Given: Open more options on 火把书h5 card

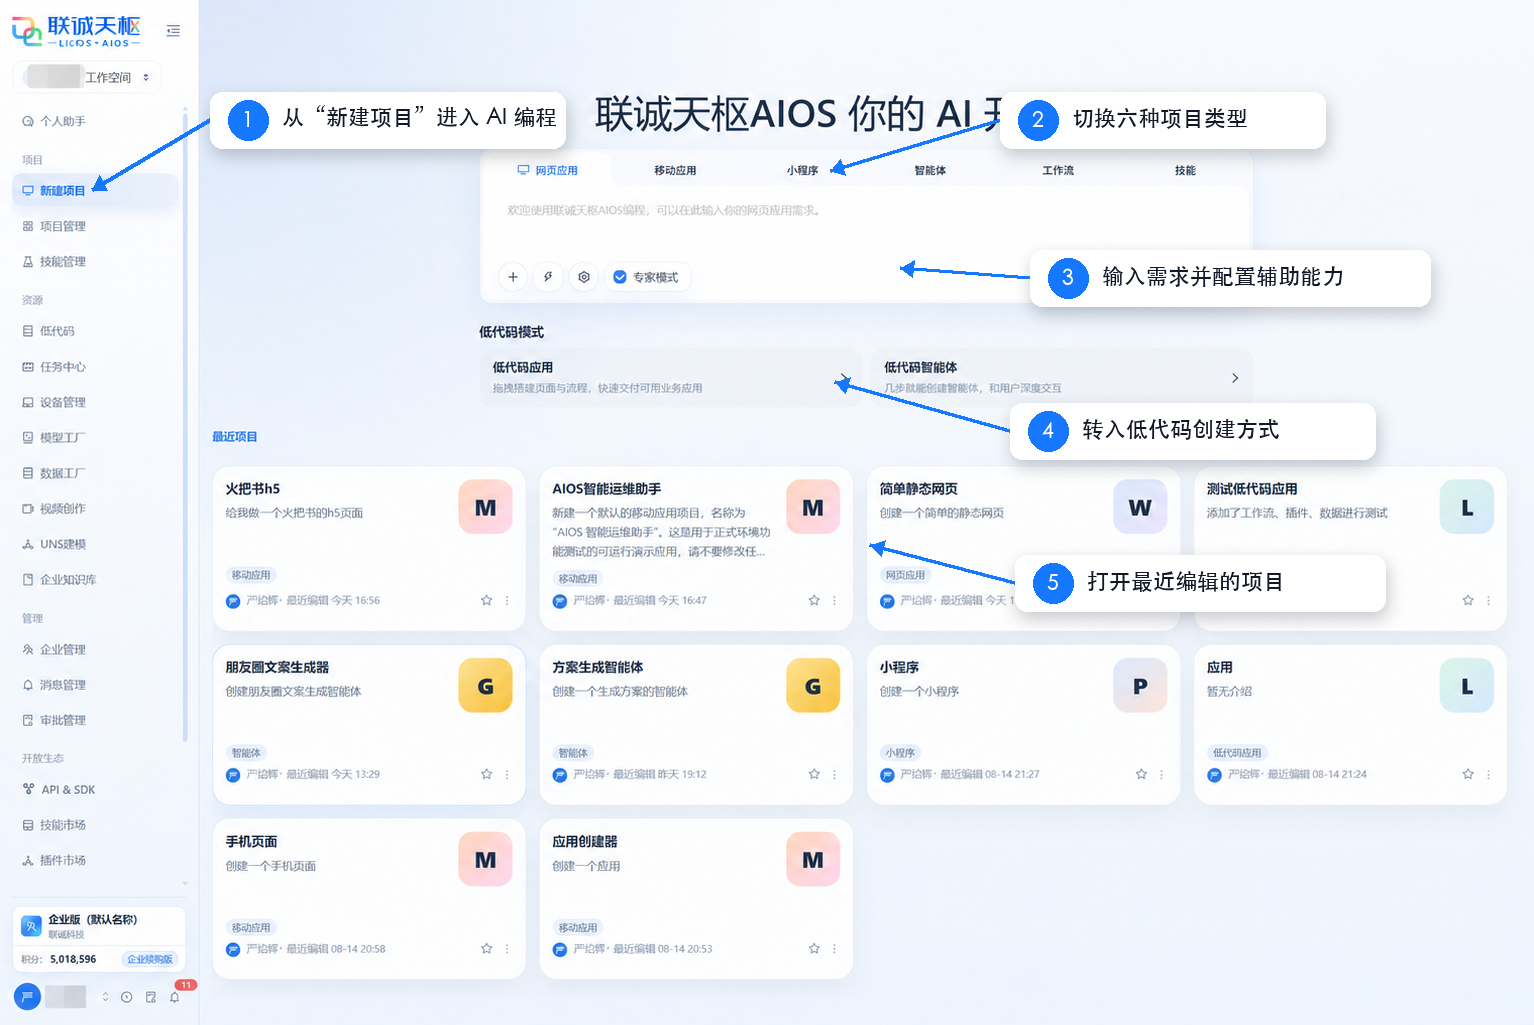Looking at the screenshot, I should (507, 600).
